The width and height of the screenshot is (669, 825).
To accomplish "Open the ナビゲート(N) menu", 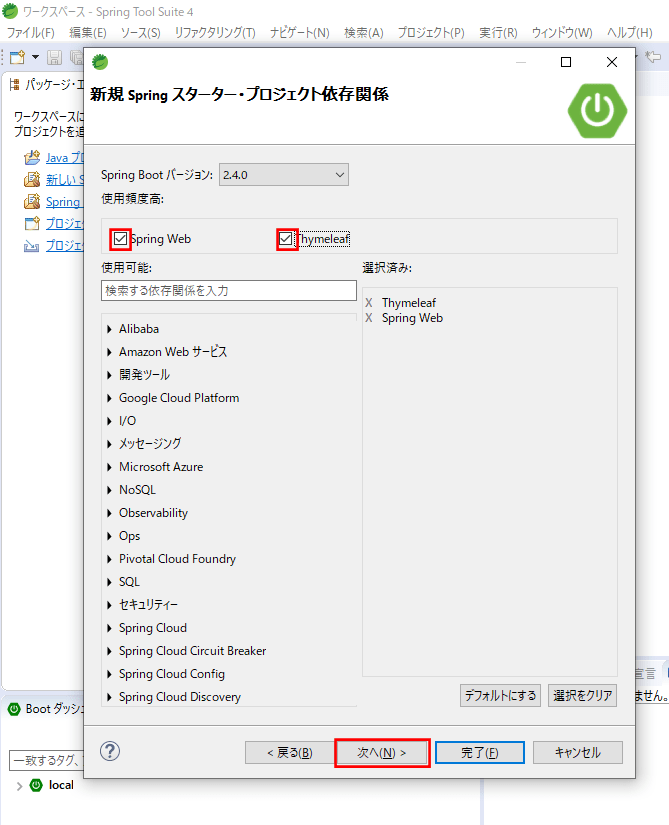I will [300, 33].
